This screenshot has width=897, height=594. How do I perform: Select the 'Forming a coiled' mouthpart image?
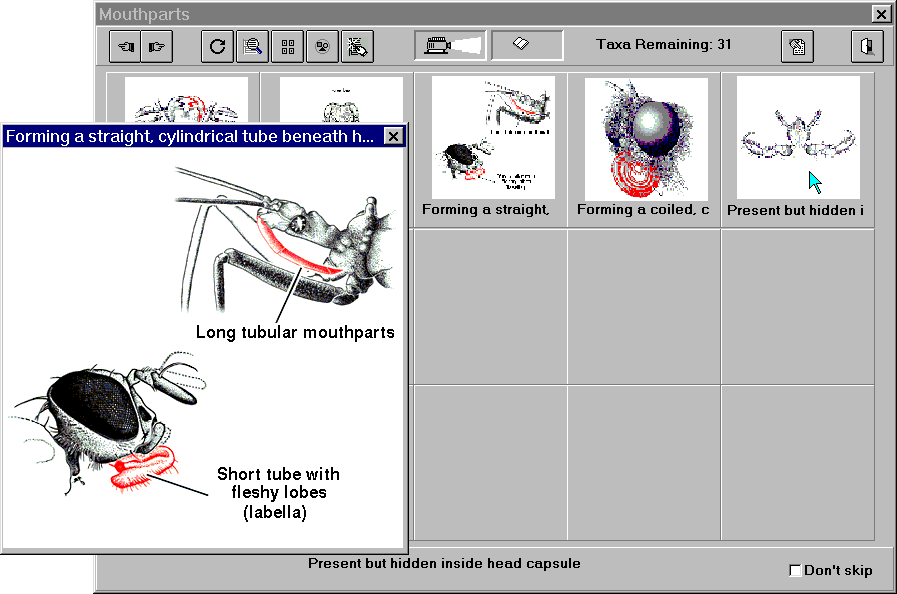click(x=646, y=138)
